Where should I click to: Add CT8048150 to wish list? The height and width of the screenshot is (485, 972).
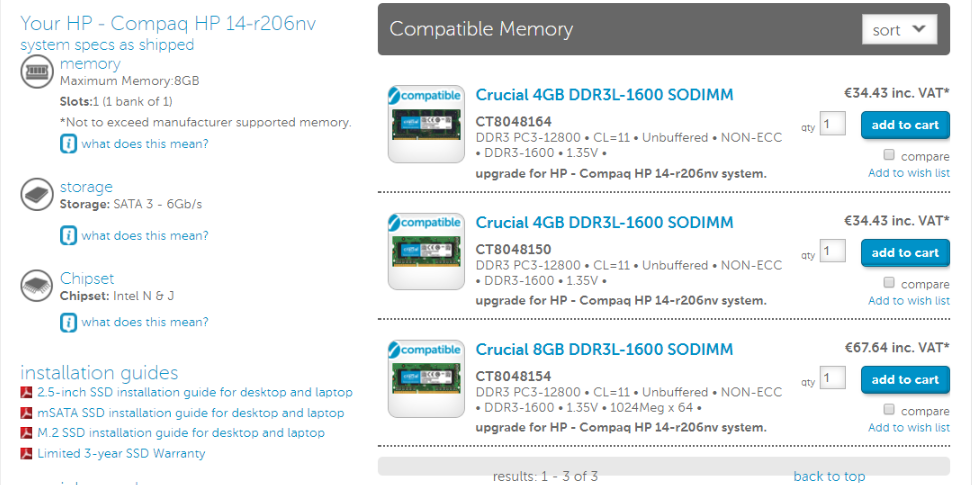pos(909,301)
